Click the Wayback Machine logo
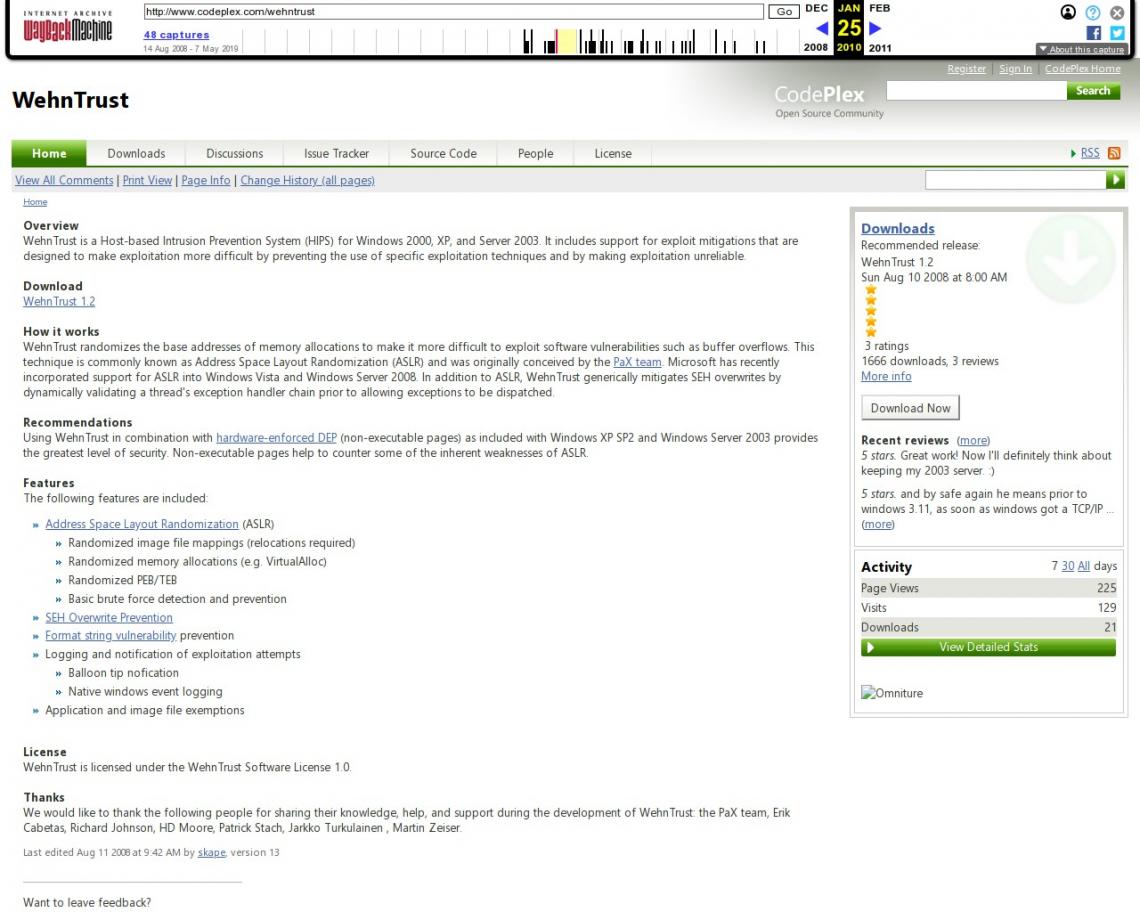 [x=68, y=27]
